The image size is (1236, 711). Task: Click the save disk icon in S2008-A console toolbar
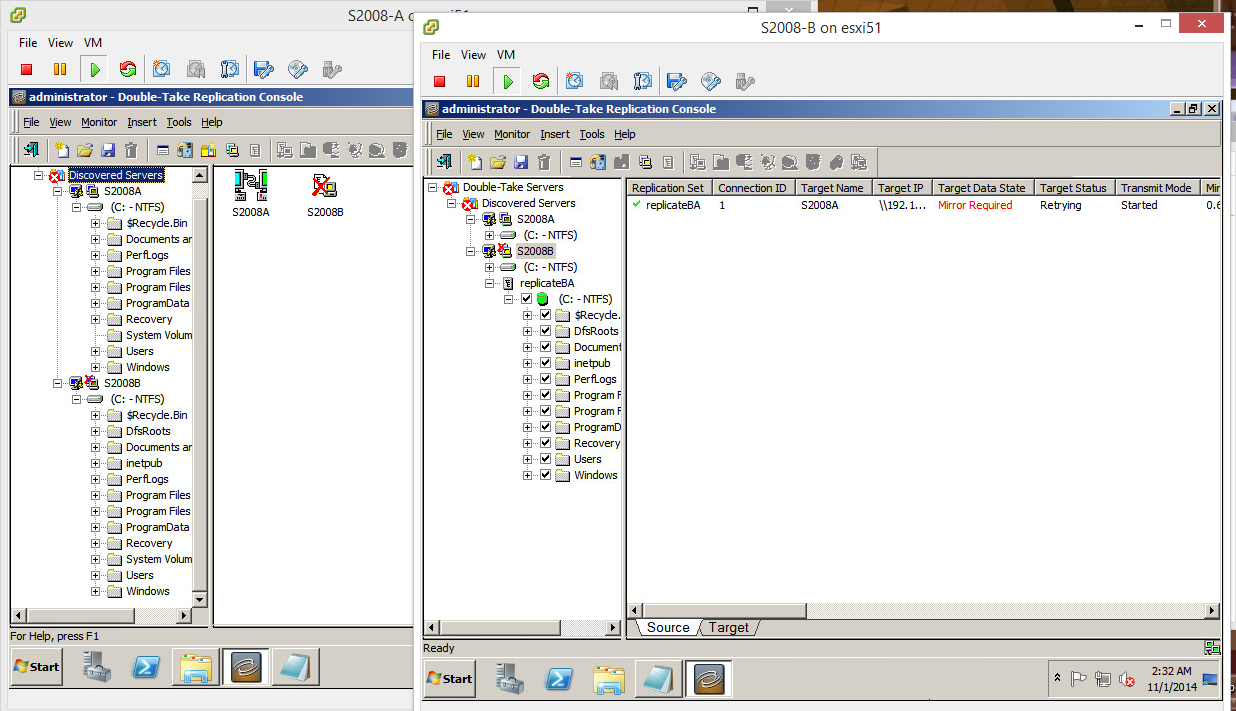(x=108, y=150)
